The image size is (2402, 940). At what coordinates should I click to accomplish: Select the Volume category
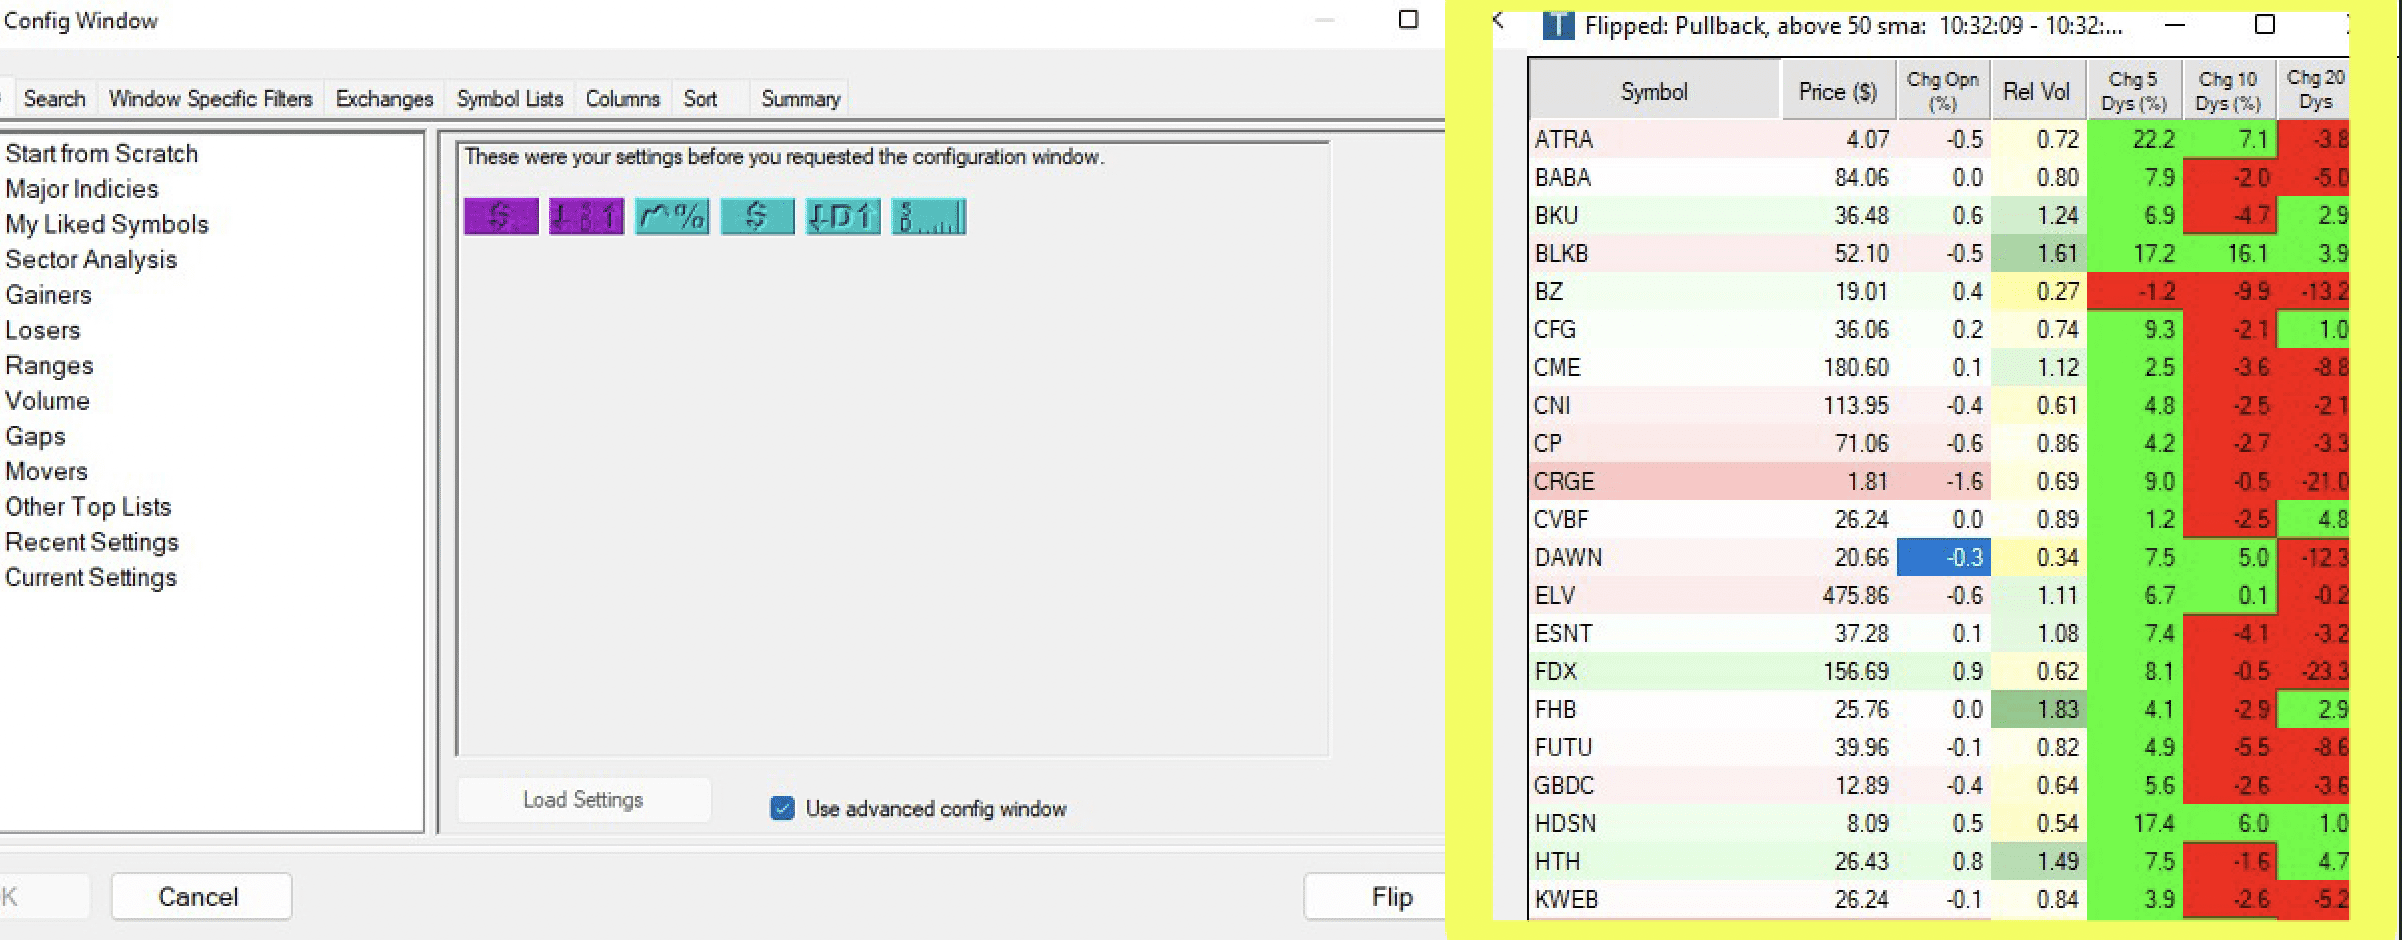[47, 401]
